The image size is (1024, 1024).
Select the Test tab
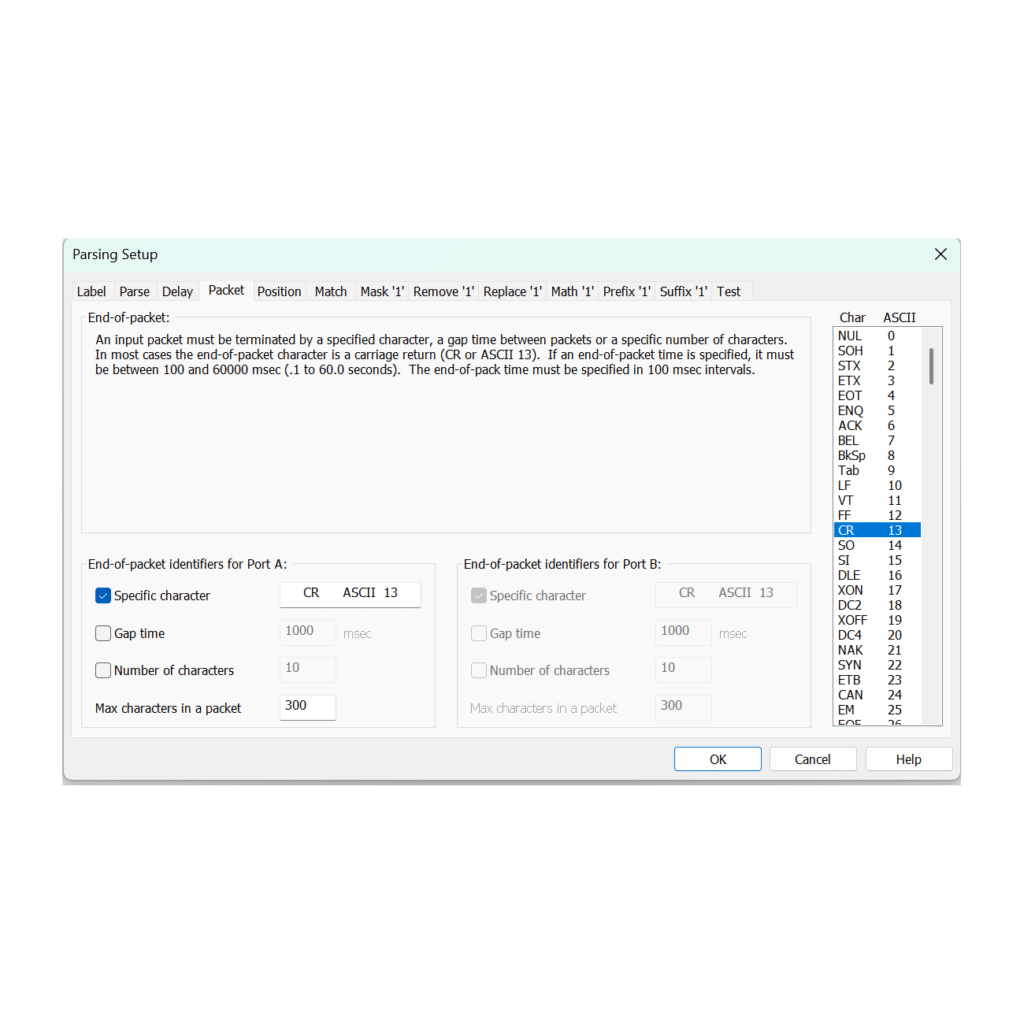coord(729,291)
